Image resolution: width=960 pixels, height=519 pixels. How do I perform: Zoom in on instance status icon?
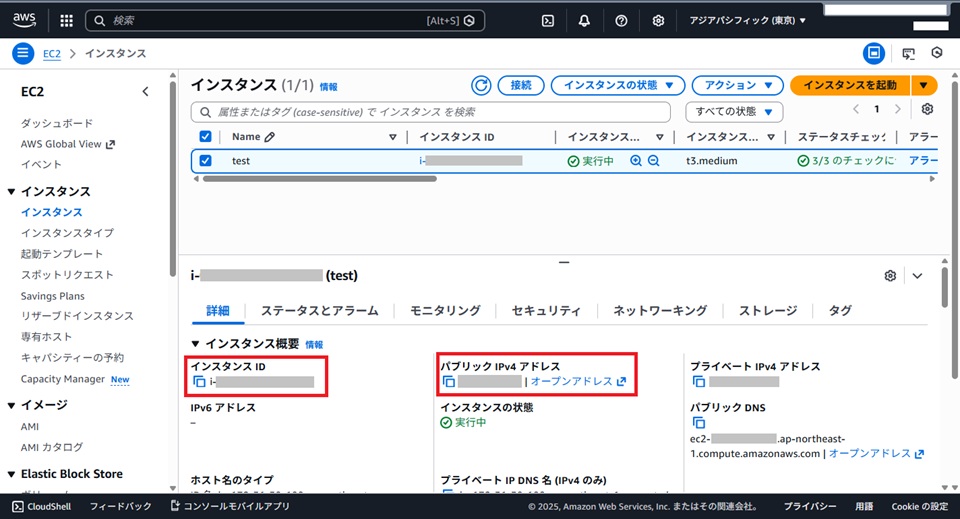tap(635, 161)
